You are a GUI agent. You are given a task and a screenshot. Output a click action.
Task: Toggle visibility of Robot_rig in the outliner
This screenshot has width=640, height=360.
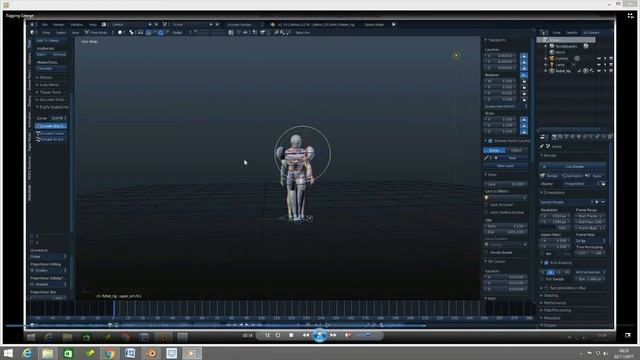coord(599,71)
